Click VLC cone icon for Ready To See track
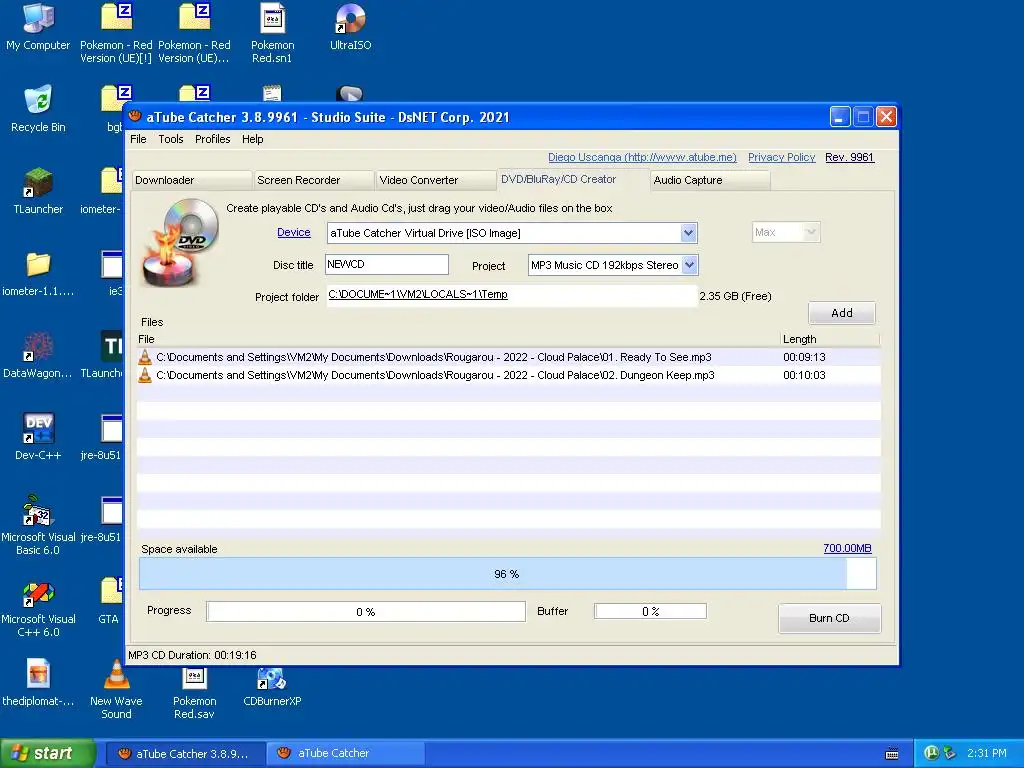1024x768 pixels. tap(145, 357)
